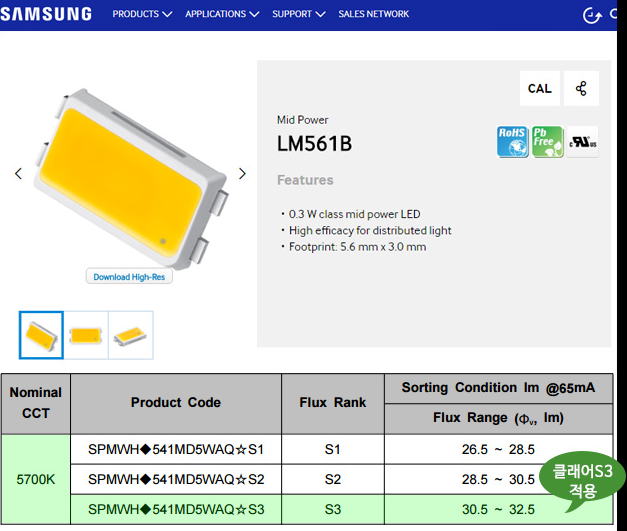Click the Mid Power category label
This screenshot has height=531, width=627.
pos(303,120)
